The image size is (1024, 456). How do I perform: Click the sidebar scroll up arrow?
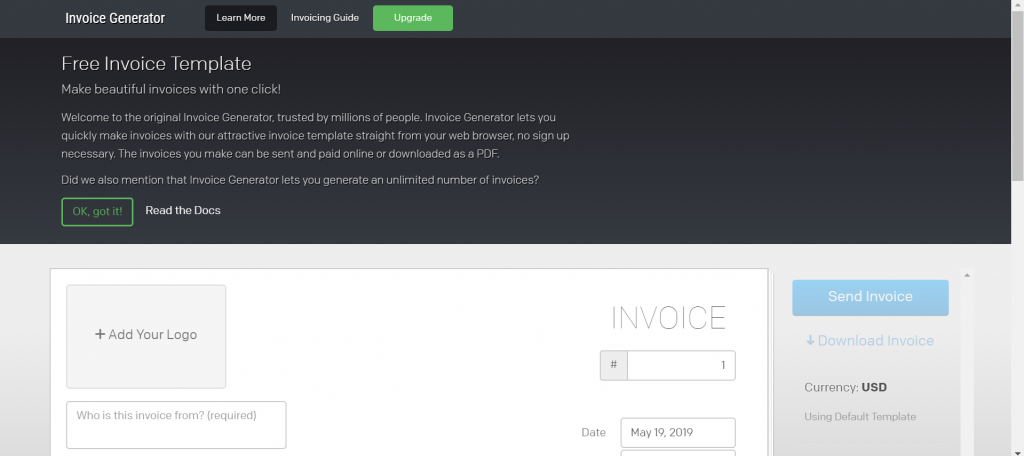click(966, 276)
